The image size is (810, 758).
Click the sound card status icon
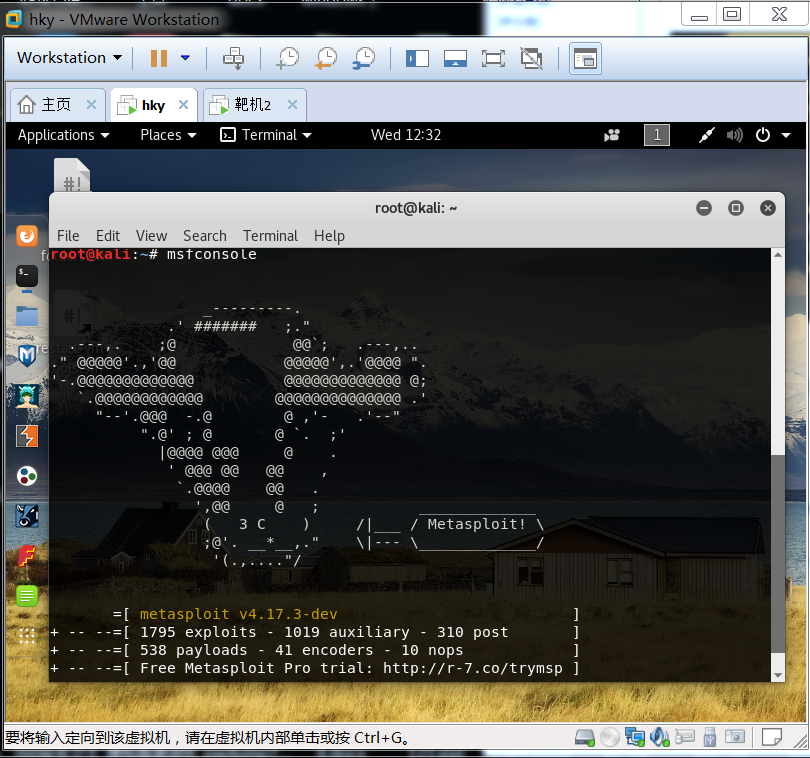click(660, 737)
